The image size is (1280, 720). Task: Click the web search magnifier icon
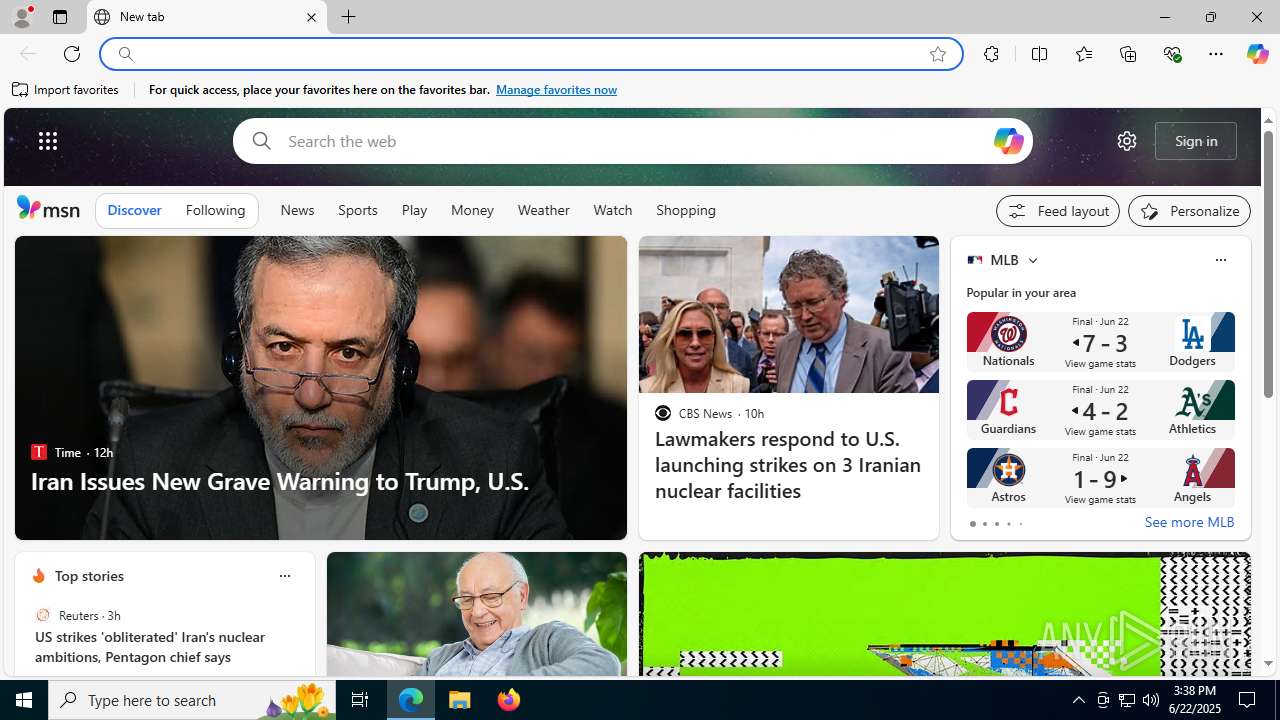[x=261, y=141]
